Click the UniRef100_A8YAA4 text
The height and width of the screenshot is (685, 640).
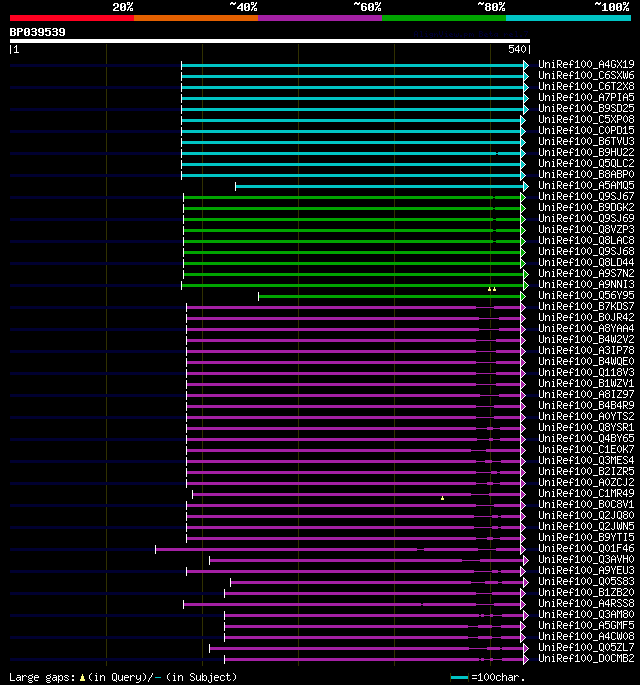[x=586, y=328]
